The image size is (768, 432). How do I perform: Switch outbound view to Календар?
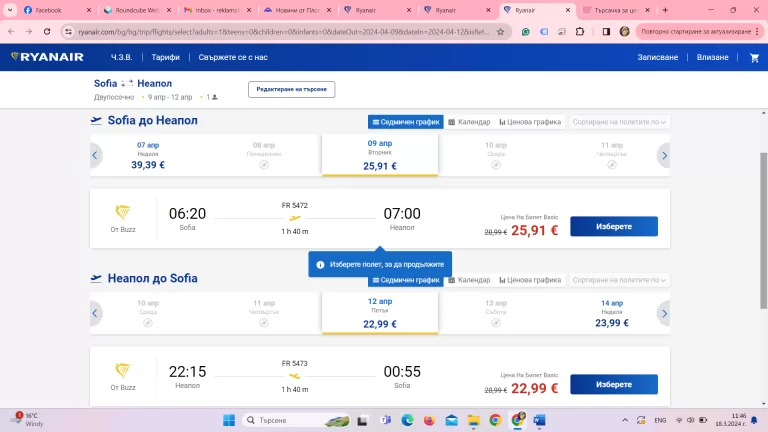click(469, 122)
